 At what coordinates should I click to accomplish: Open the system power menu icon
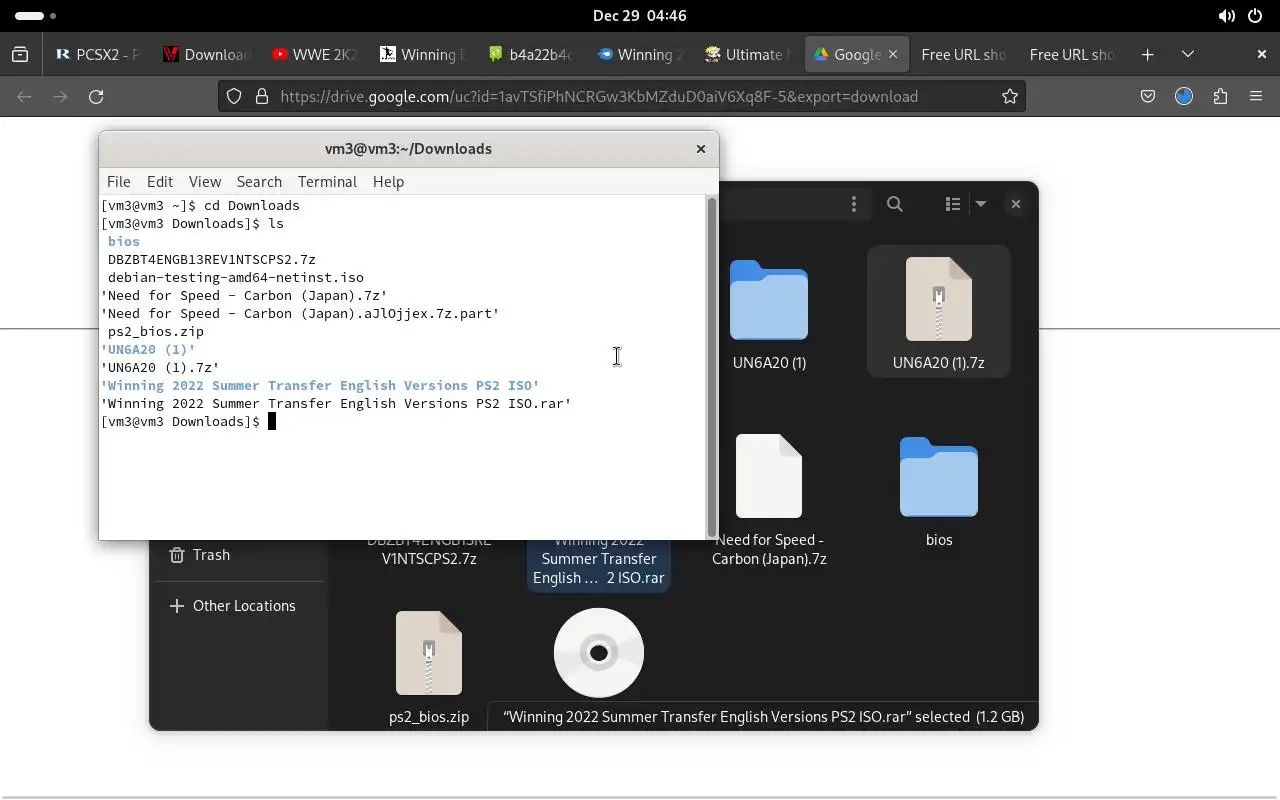pyautogui.click(x=1256, y=16)
